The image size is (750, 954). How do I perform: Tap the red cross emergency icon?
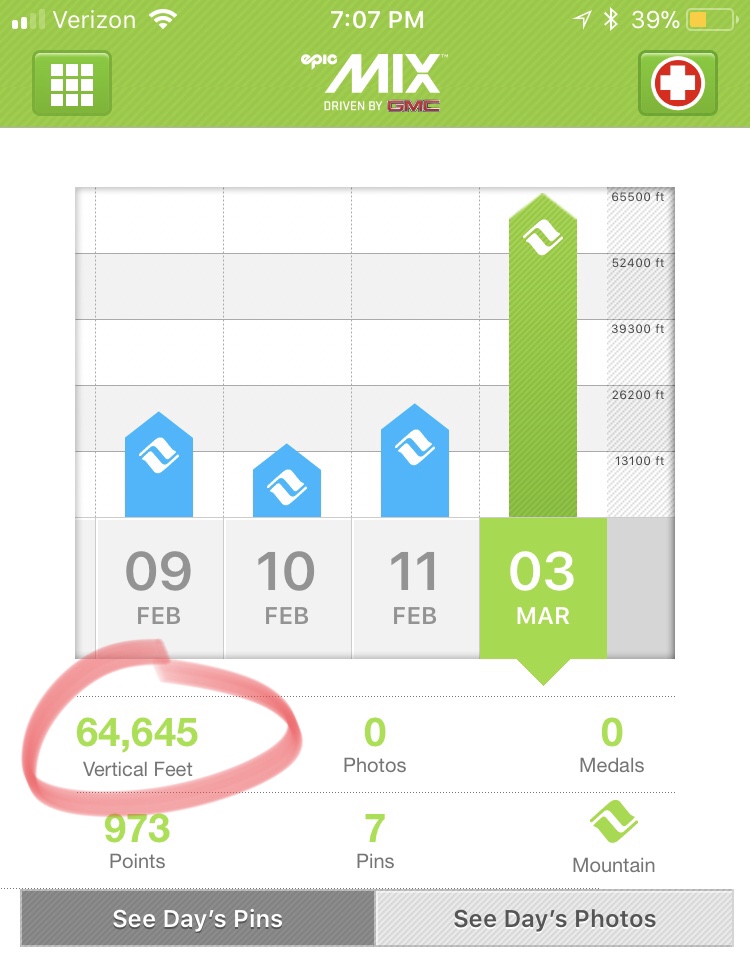tap(678, 83)
